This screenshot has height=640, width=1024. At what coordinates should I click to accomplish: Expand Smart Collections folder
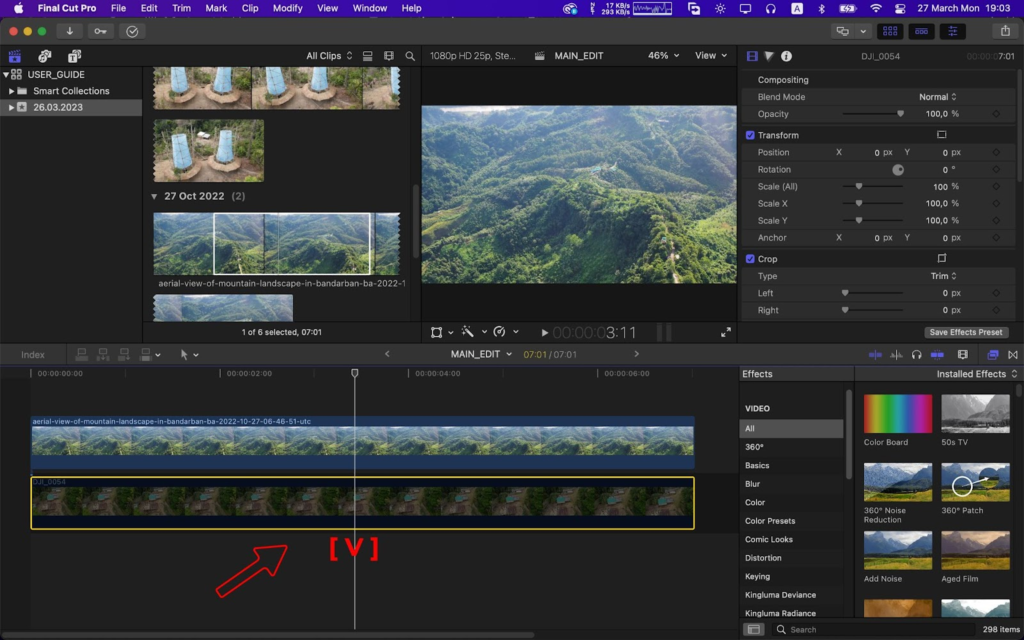pos(11,91)
